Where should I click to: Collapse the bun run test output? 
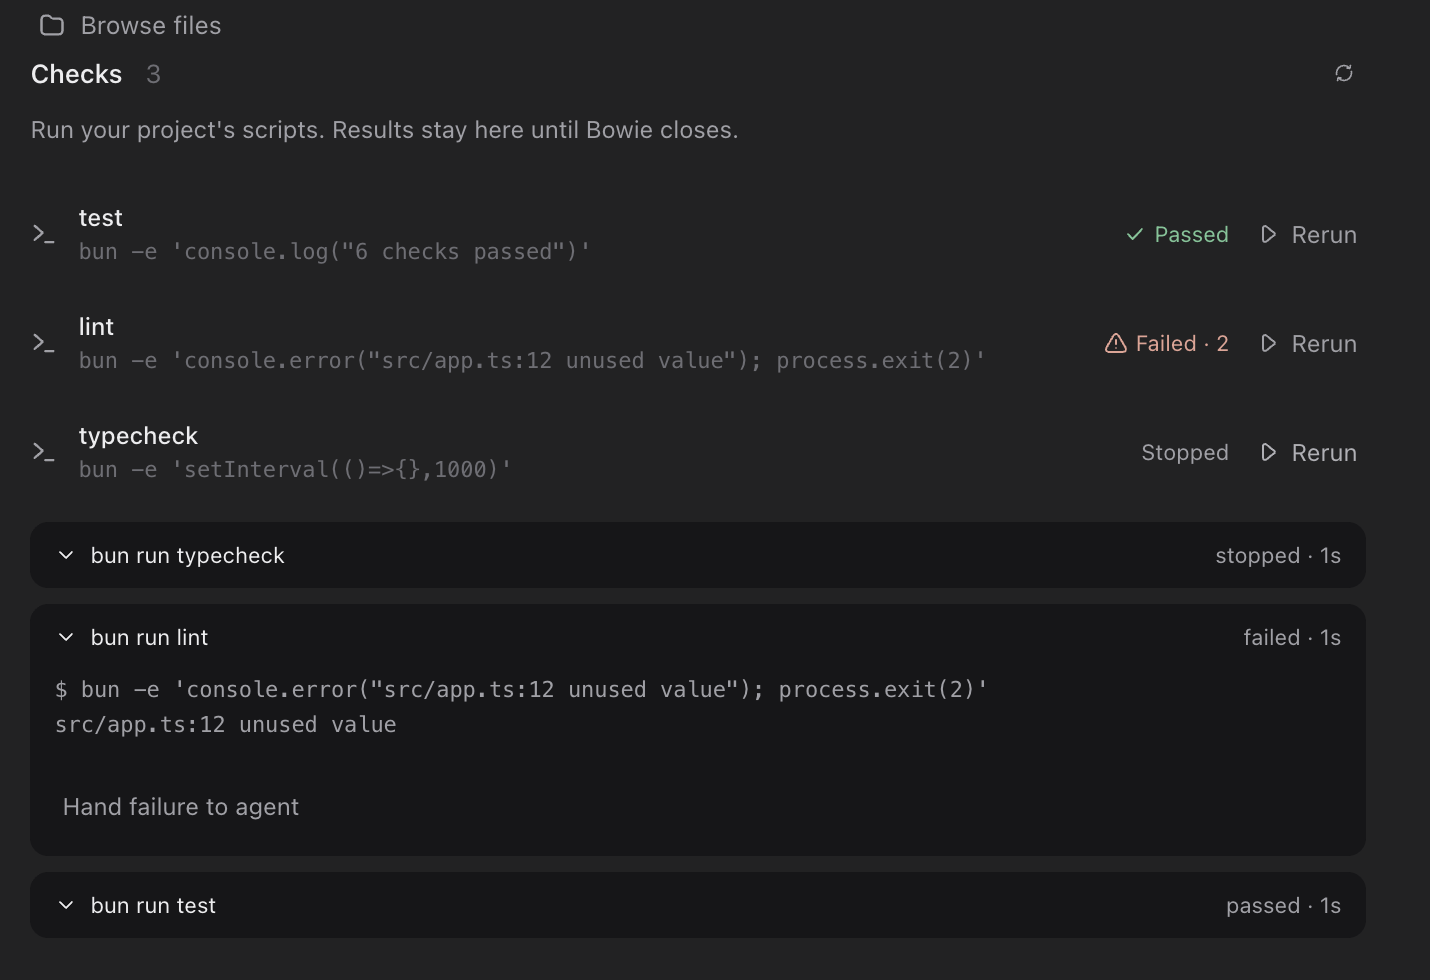point(66,905)
